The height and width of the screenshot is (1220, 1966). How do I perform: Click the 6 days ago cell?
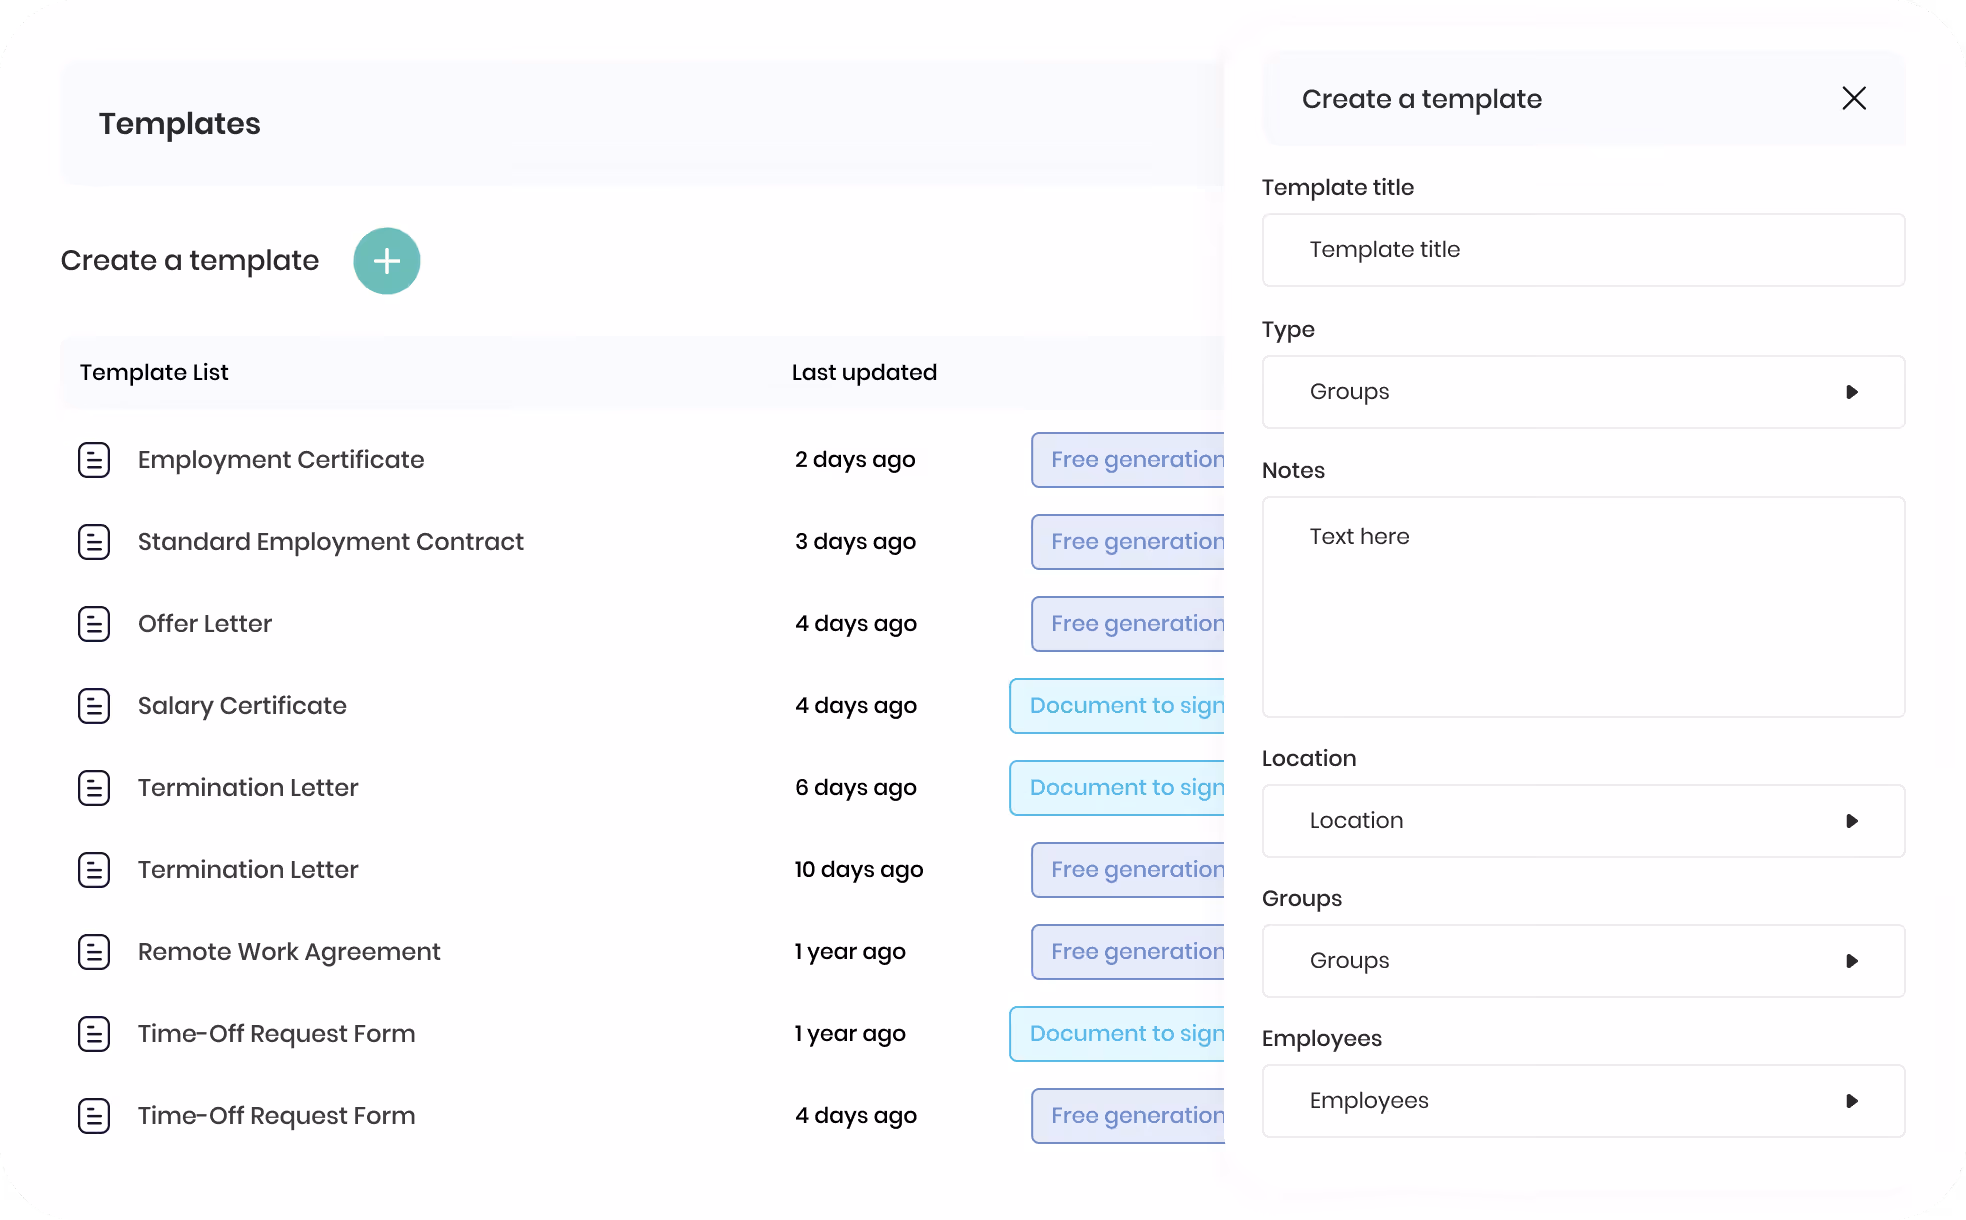click(x=856, y=788)
